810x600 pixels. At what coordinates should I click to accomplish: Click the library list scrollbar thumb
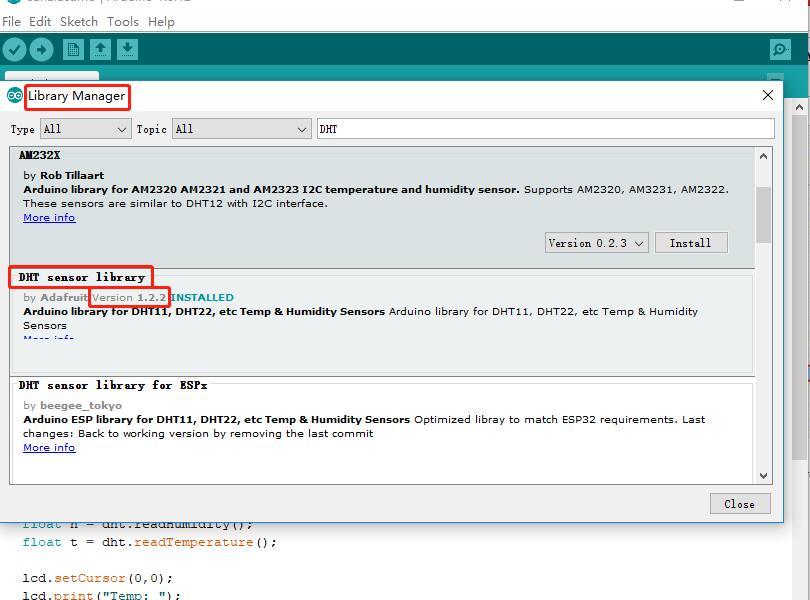click(x=763, y=214)
